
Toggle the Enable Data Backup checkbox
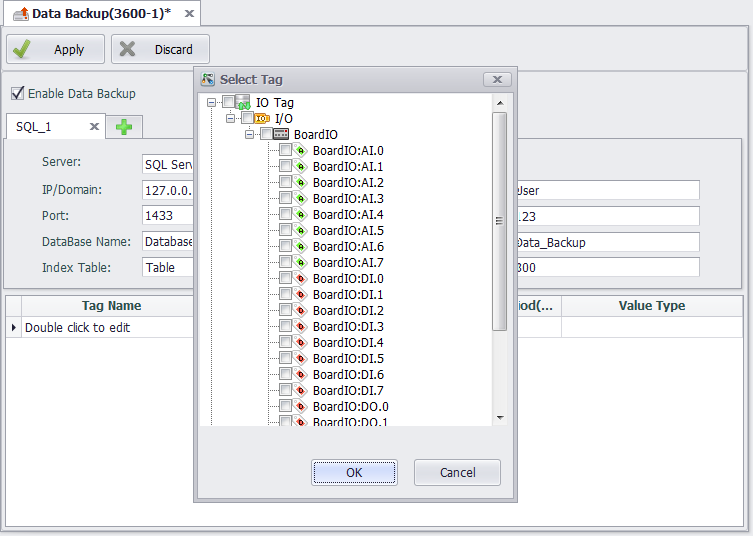click(17, 93)
